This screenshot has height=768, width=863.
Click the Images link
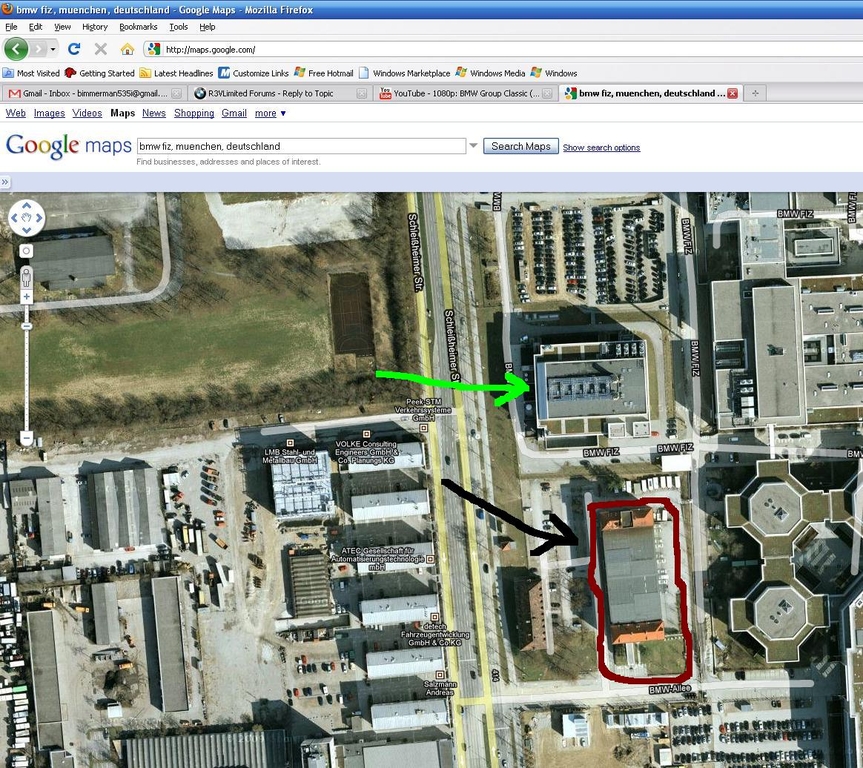49,113
